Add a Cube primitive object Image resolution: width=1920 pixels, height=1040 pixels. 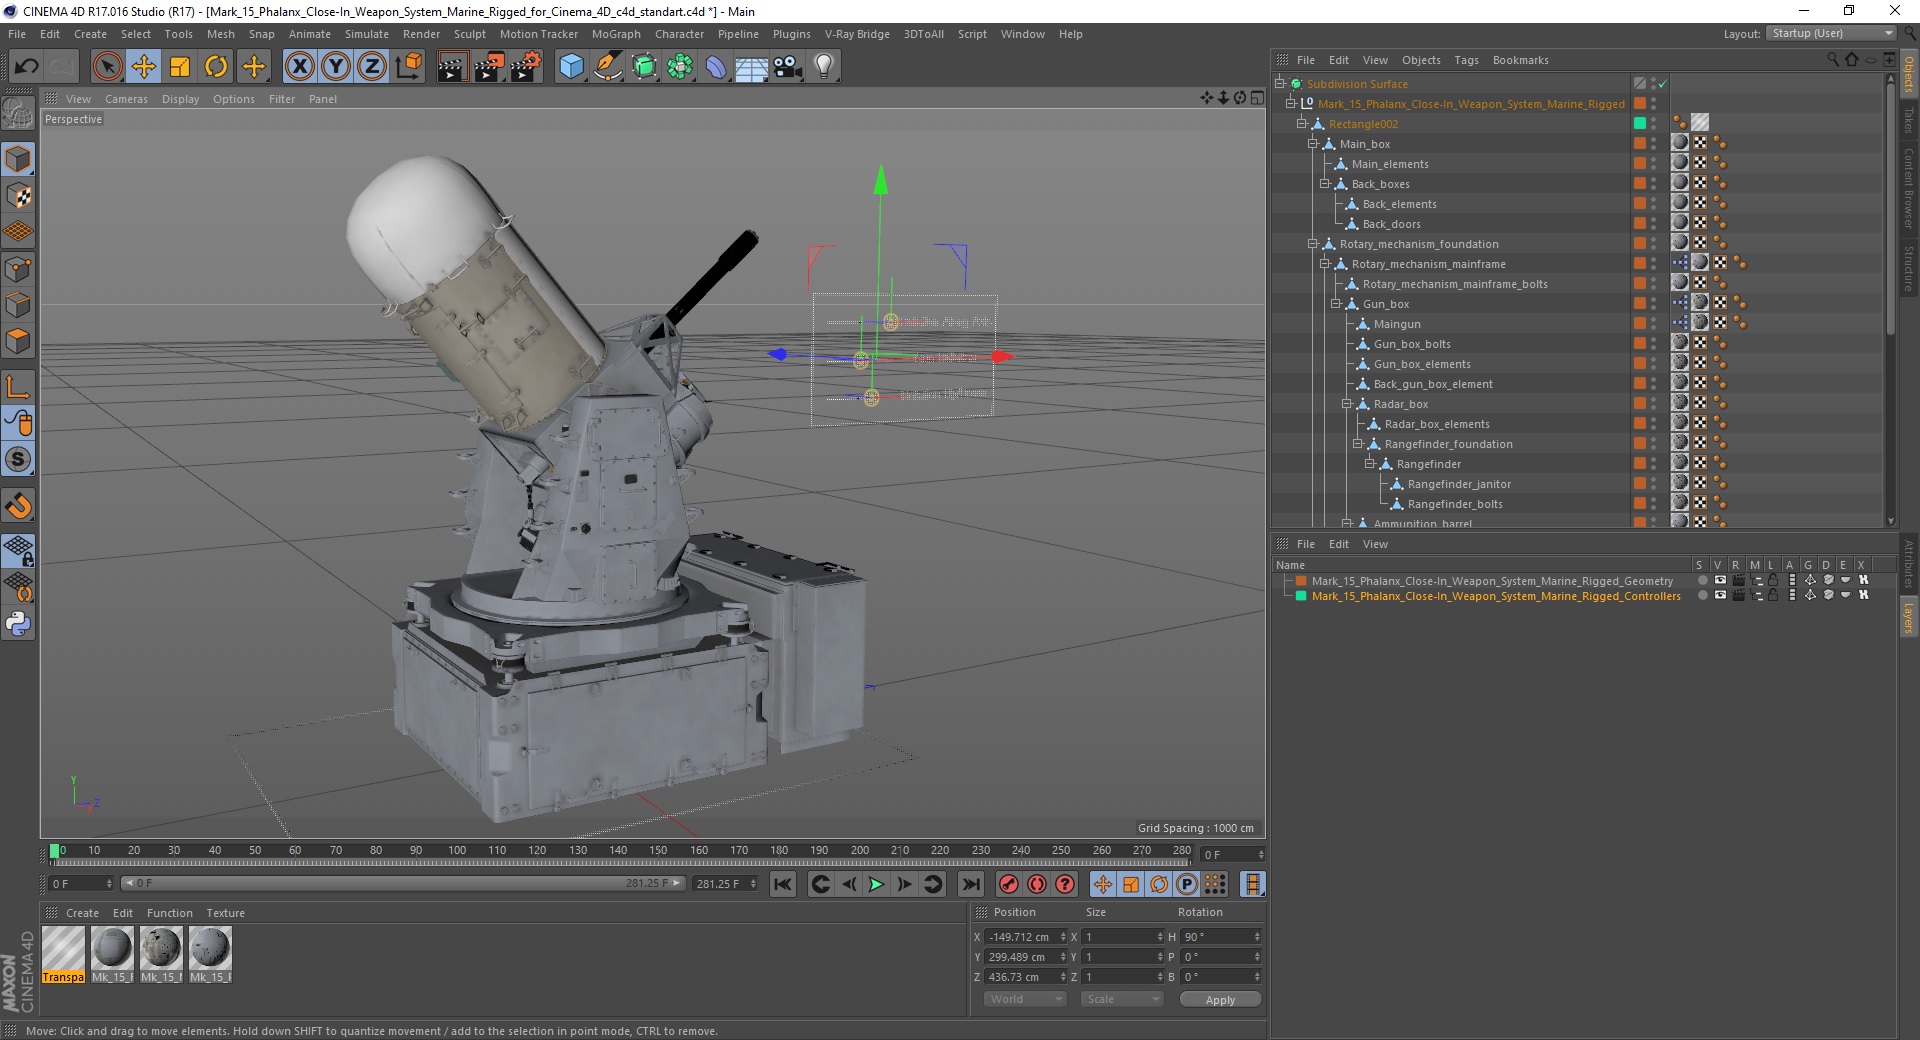(x=571, y=67)
